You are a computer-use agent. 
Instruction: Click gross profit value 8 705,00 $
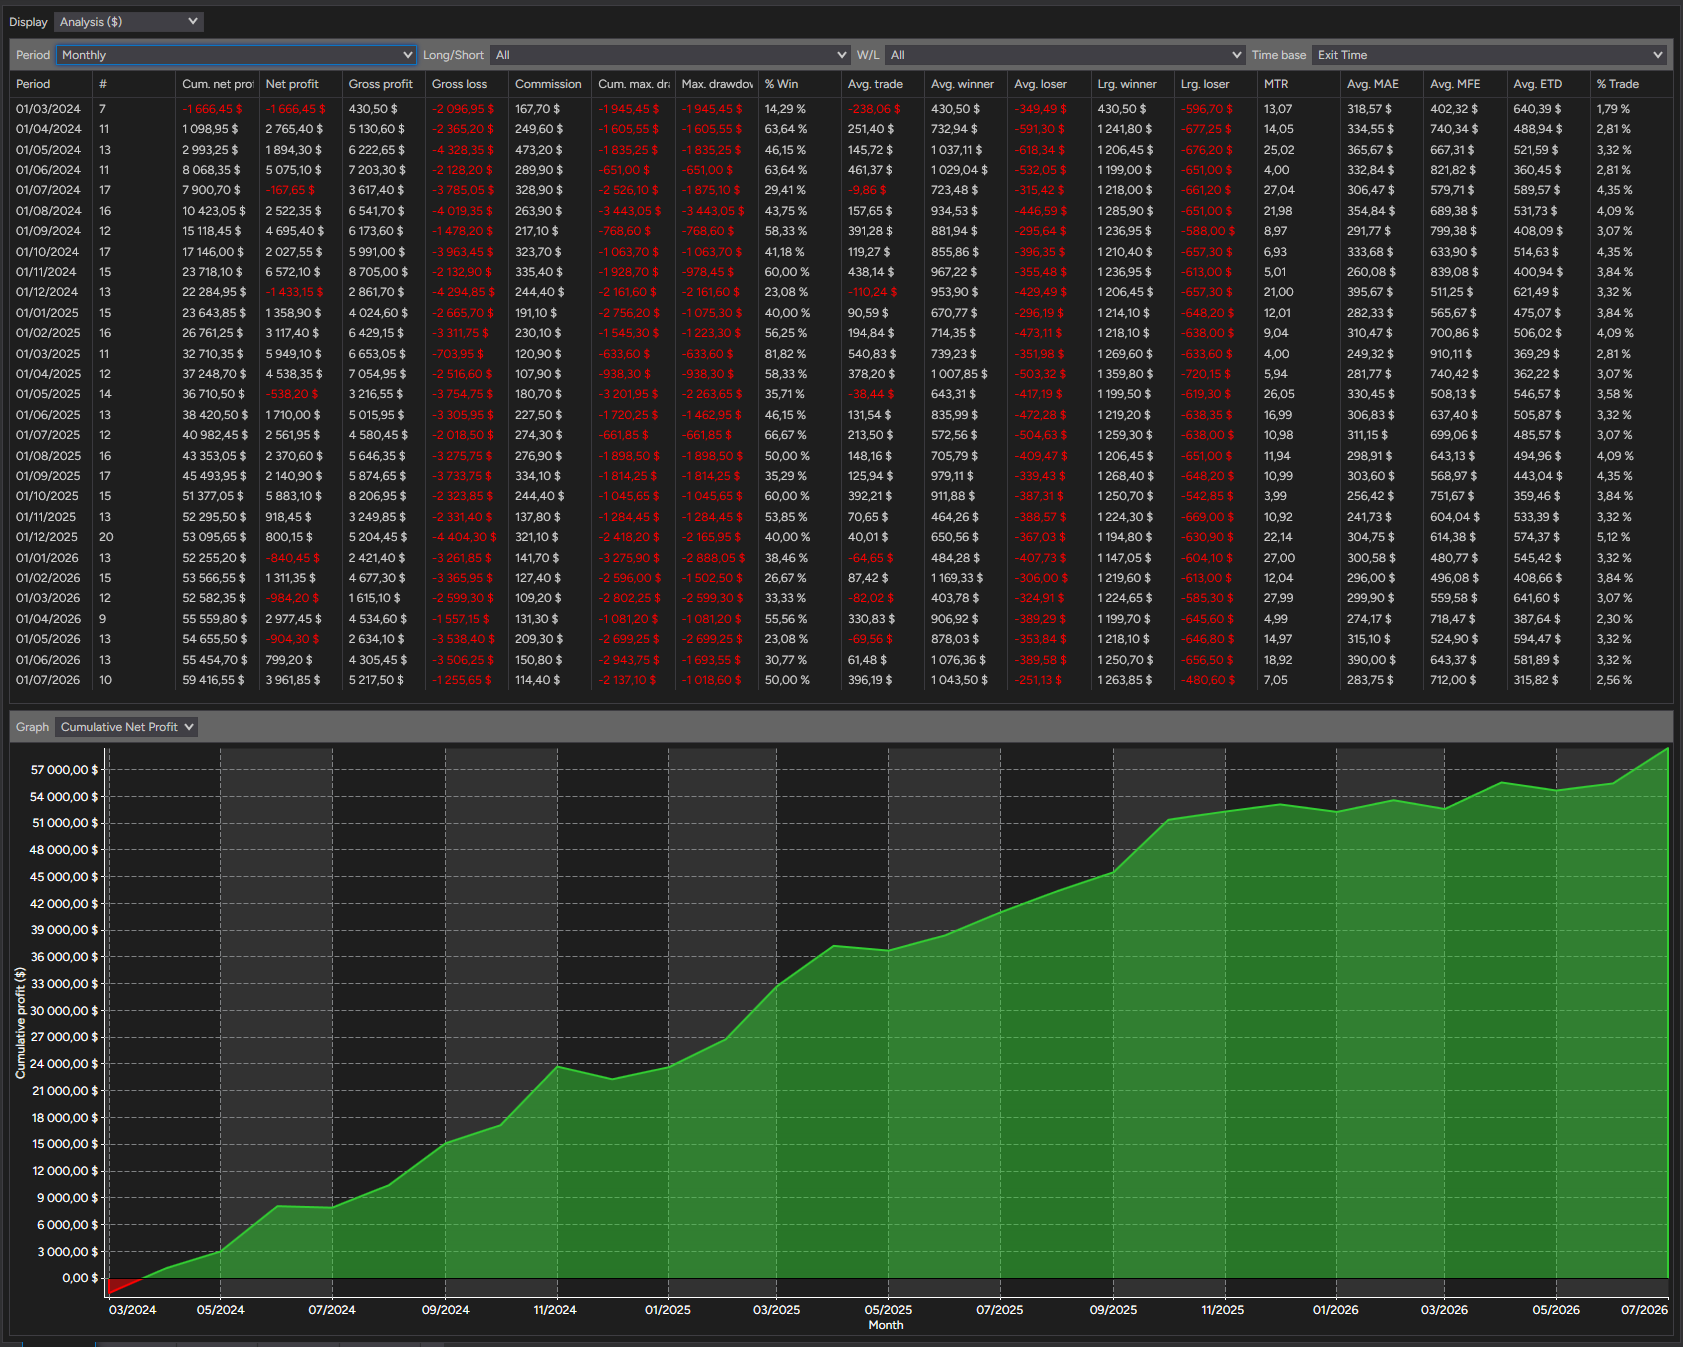tap(377, 272)
